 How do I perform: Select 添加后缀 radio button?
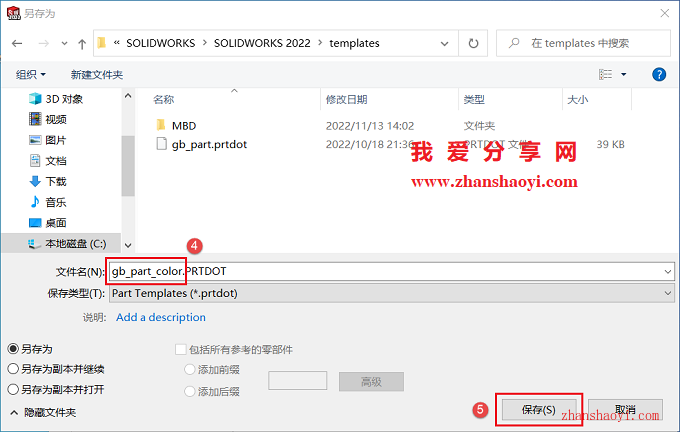pyautogui.click(x=190, y=391)
